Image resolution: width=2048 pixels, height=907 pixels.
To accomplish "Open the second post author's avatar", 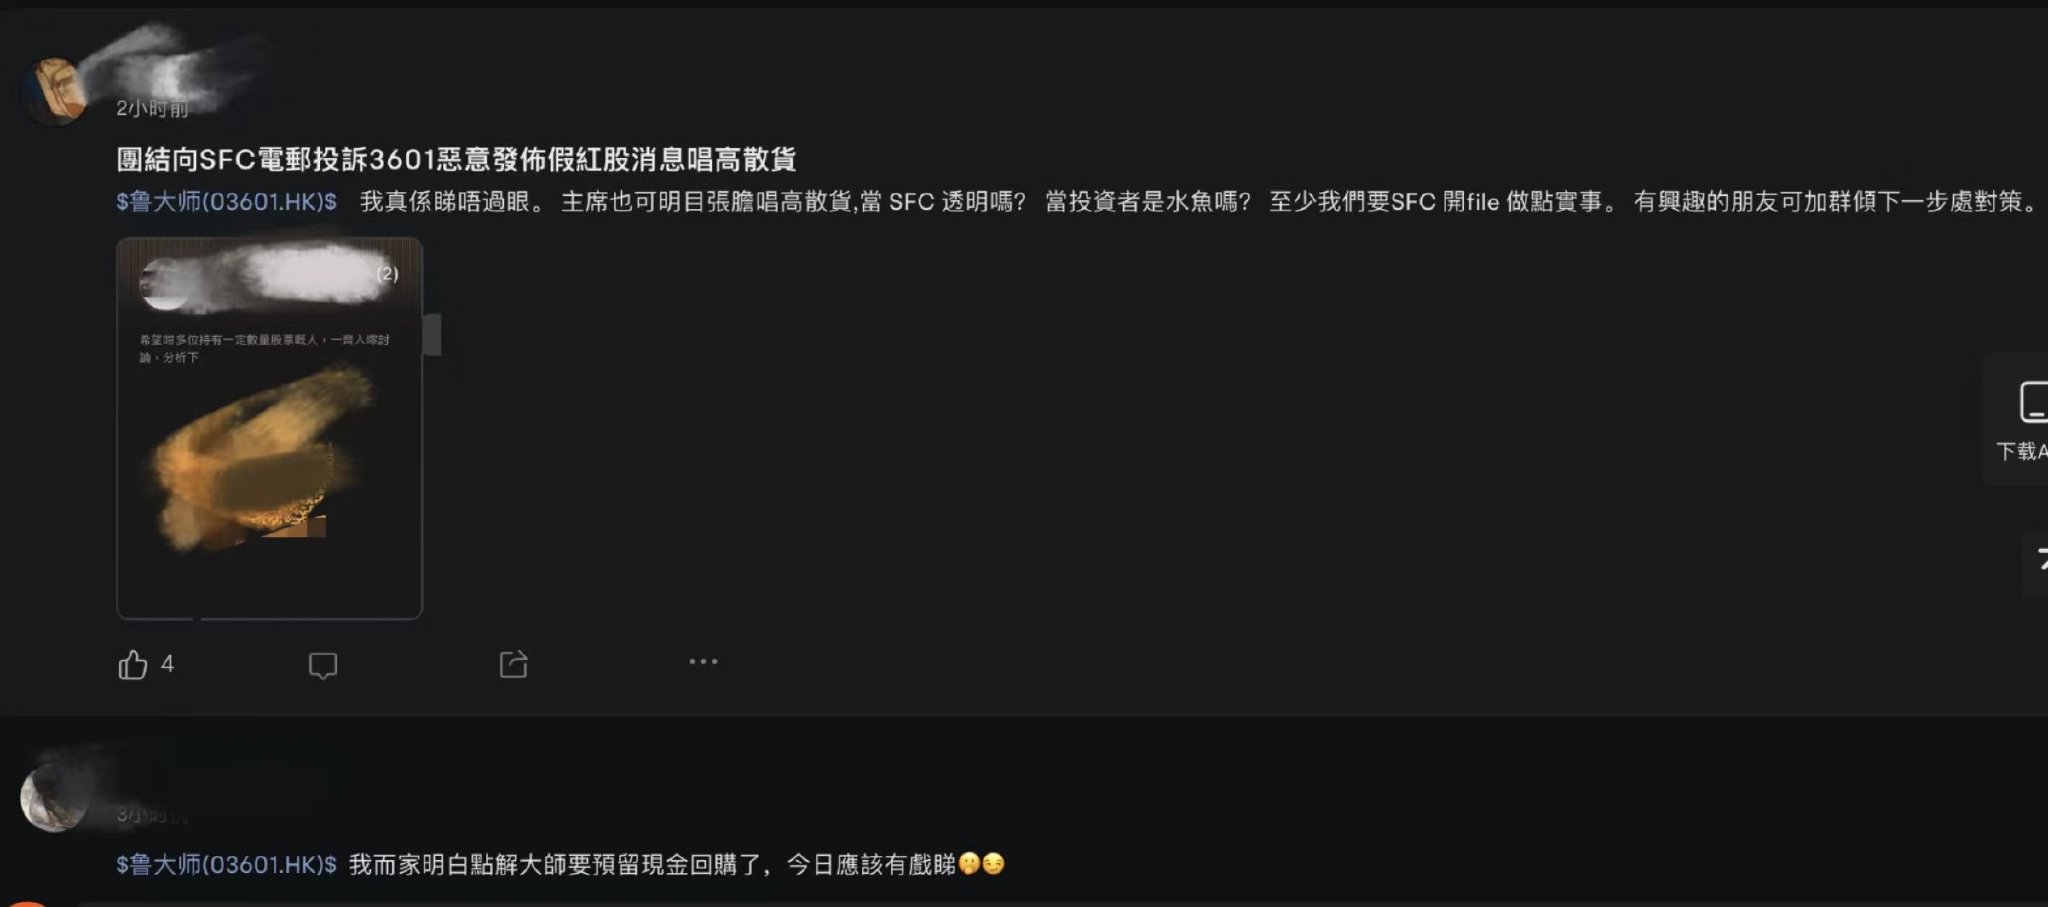I will coord(54,797).
